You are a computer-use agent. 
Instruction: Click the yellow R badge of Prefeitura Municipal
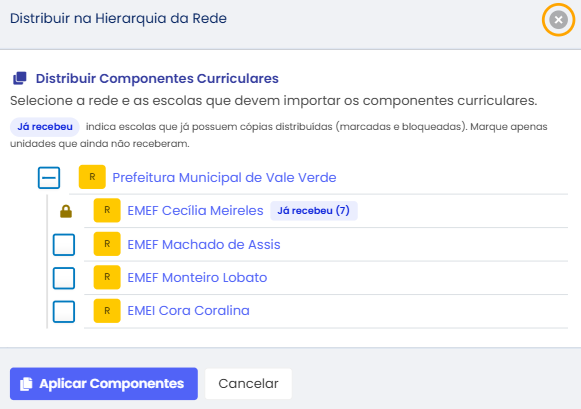[x=92, y=177]
